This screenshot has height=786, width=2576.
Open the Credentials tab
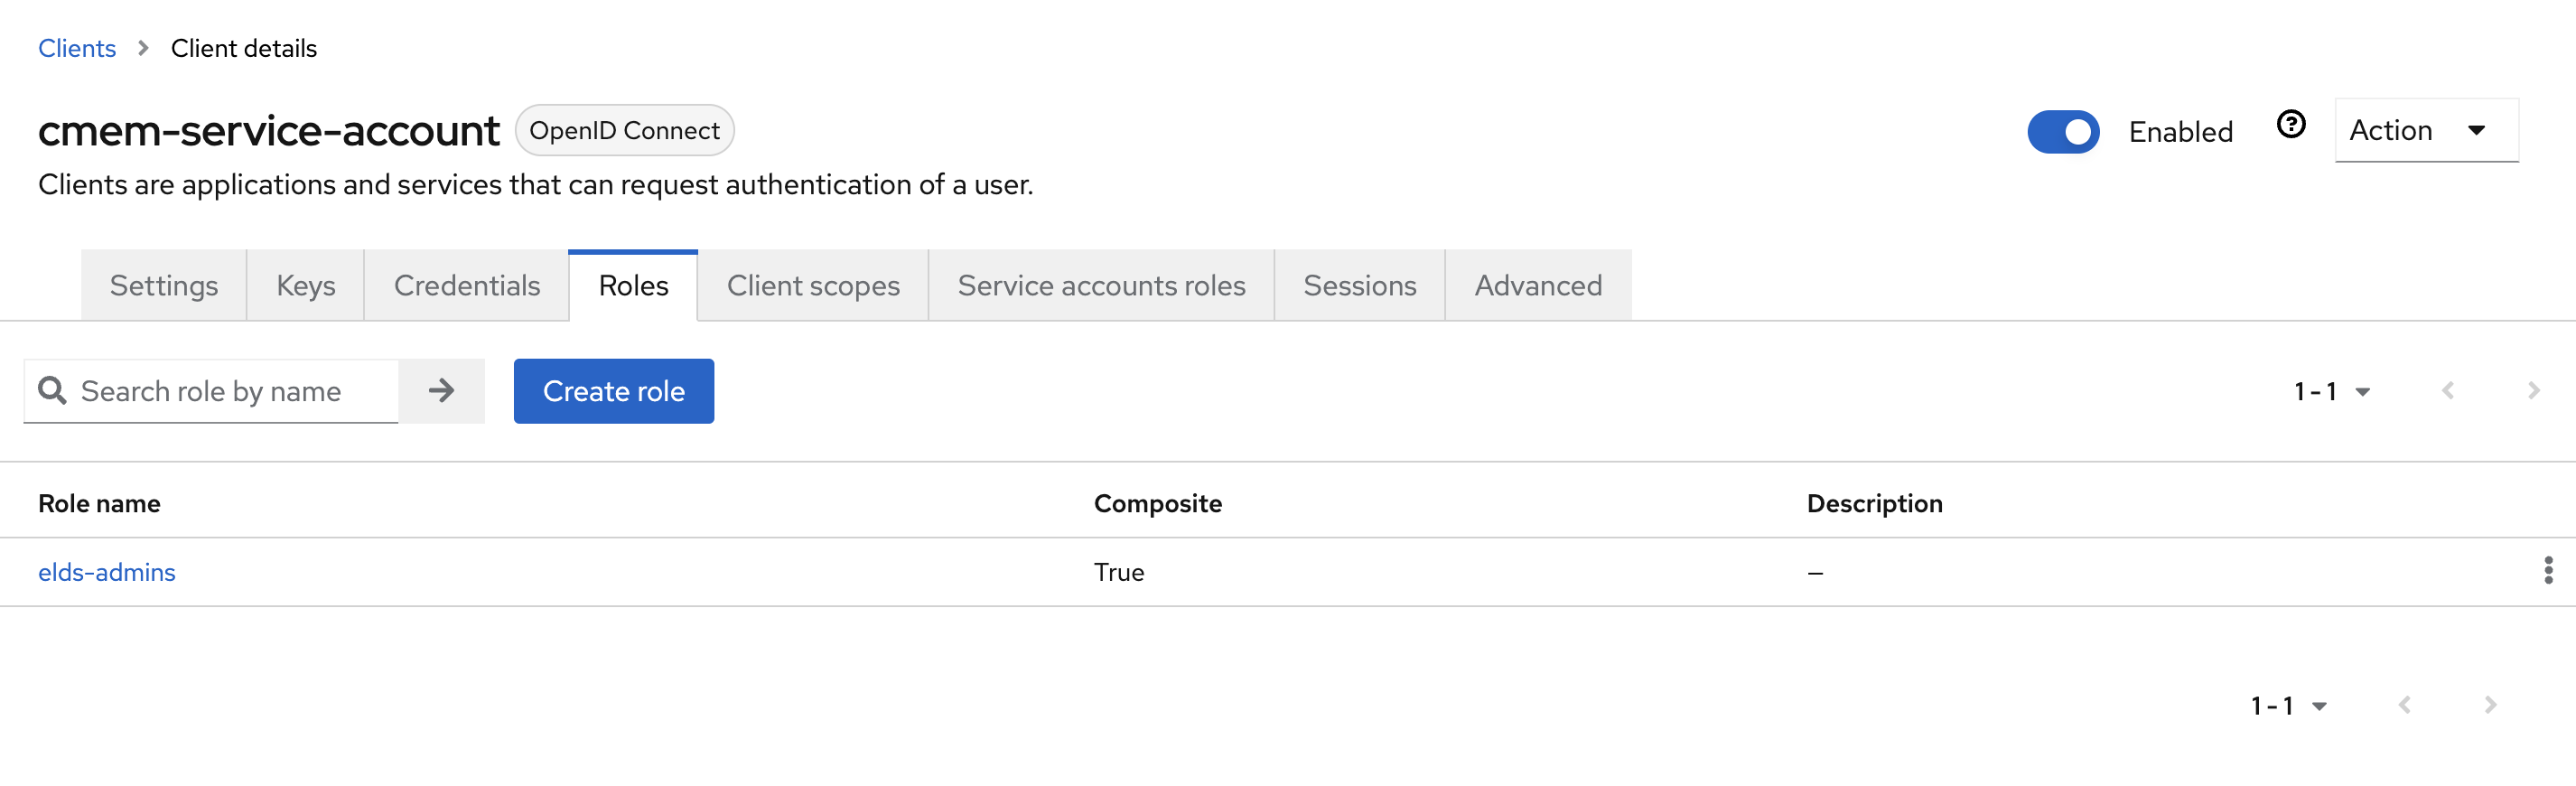pos(467,286)
